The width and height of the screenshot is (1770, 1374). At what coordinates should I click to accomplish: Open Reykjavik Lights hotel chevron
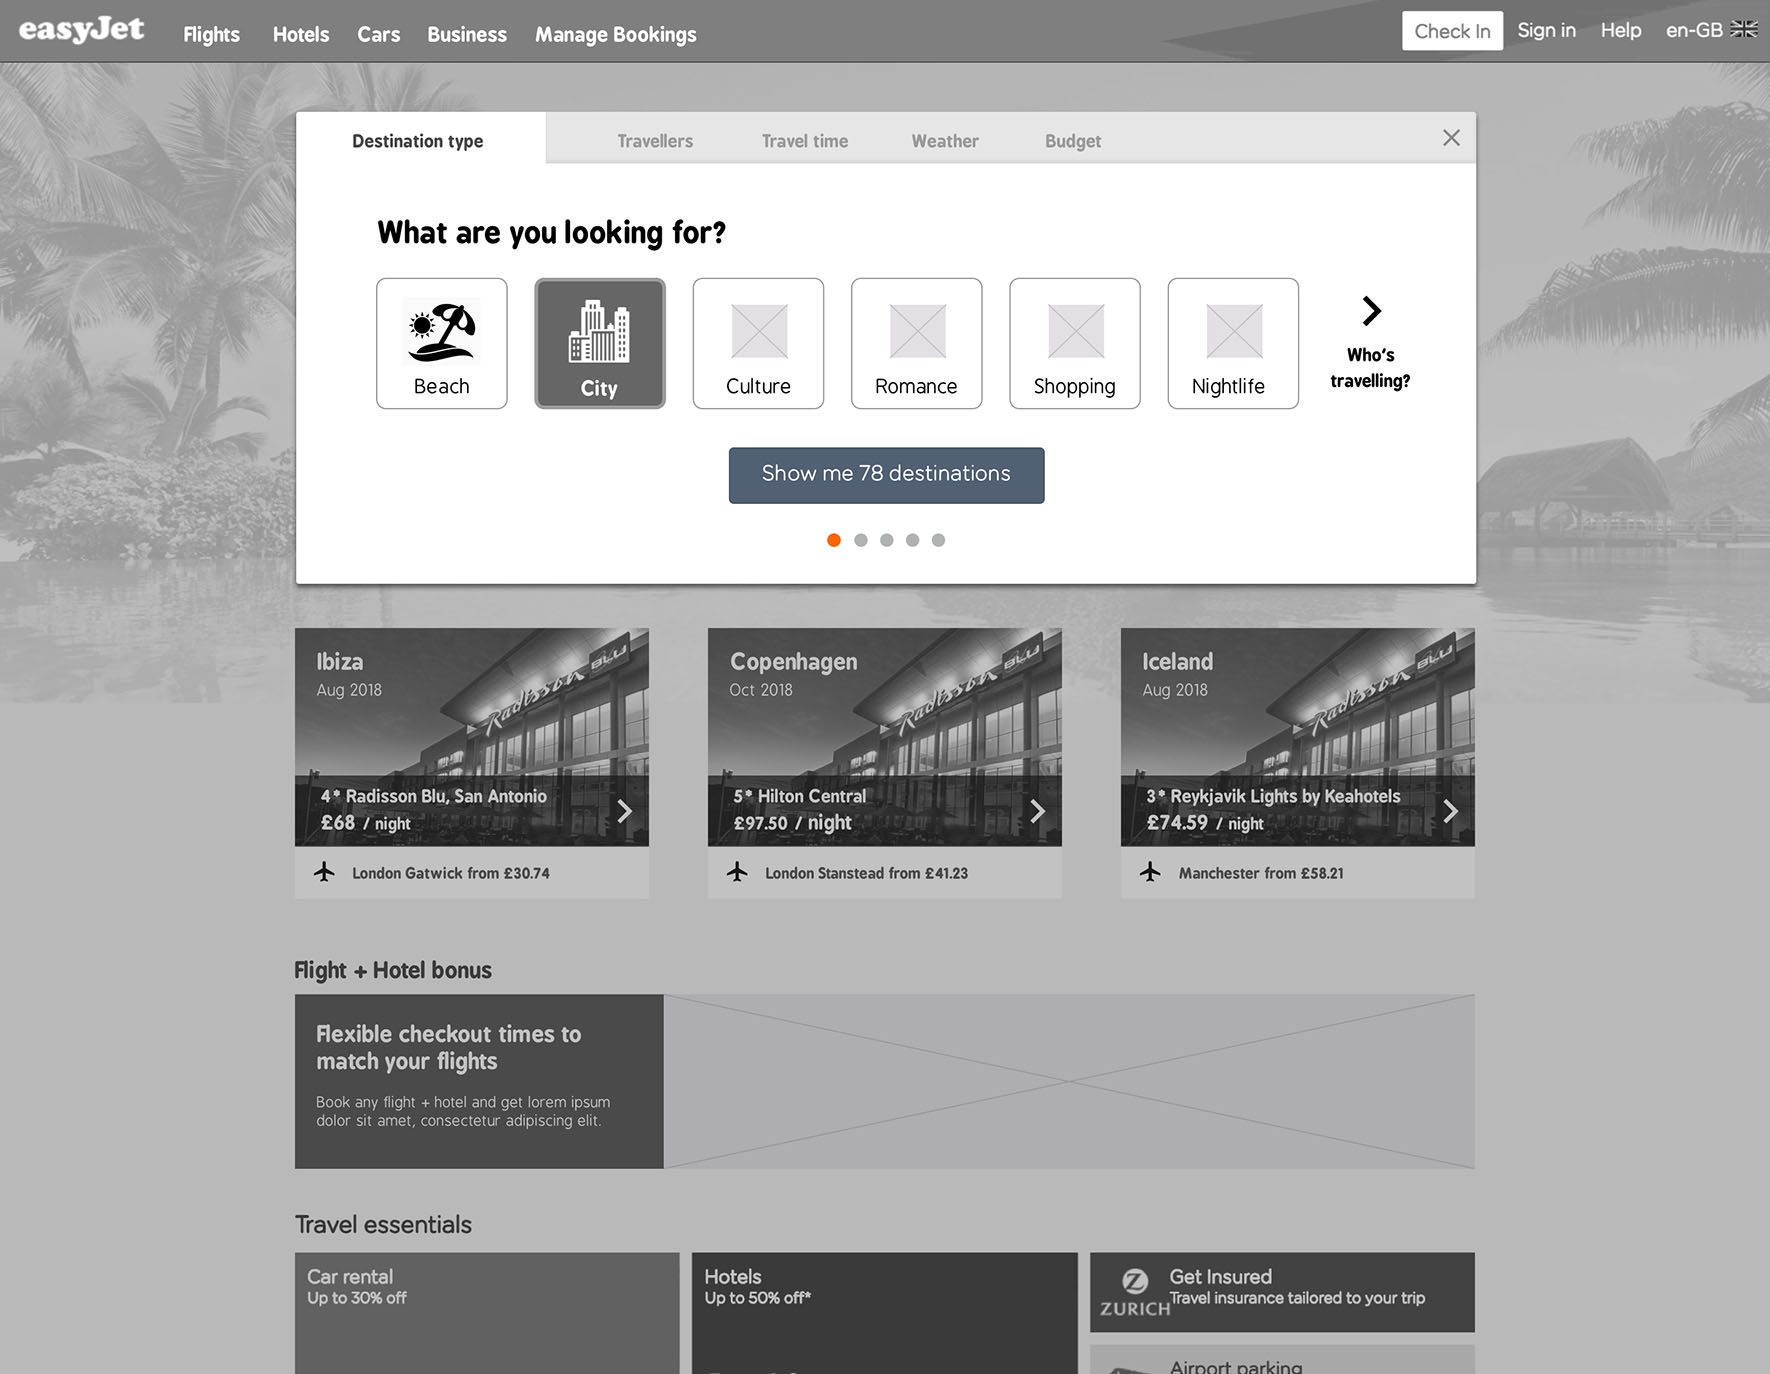pos(1450,811)
